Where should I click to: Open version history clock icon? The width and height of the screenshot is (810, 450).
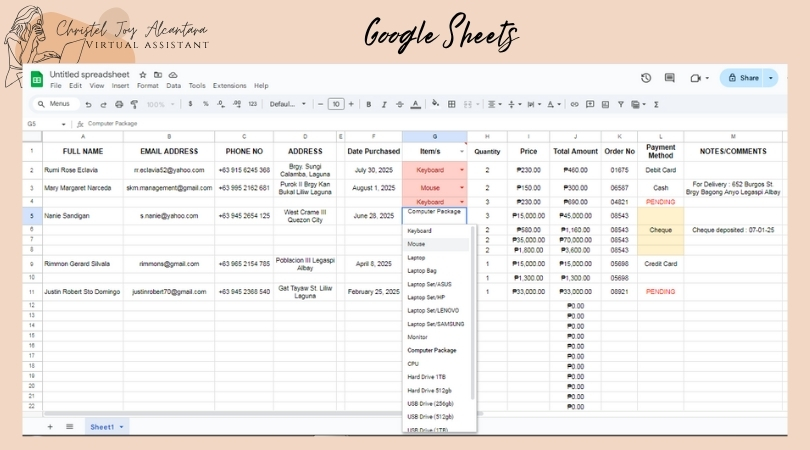pyautogui.click(x=646, y=78)
